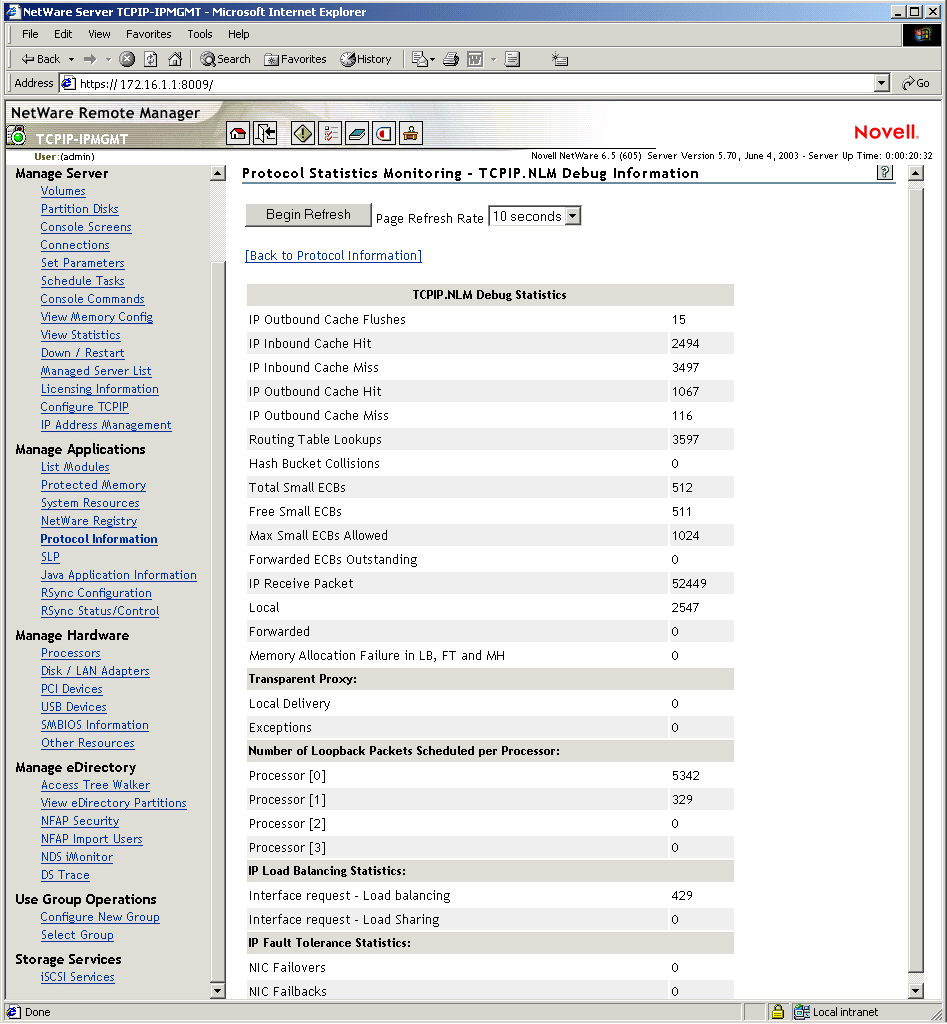Click the Local intranet zone indicator

click(837, 1012)
